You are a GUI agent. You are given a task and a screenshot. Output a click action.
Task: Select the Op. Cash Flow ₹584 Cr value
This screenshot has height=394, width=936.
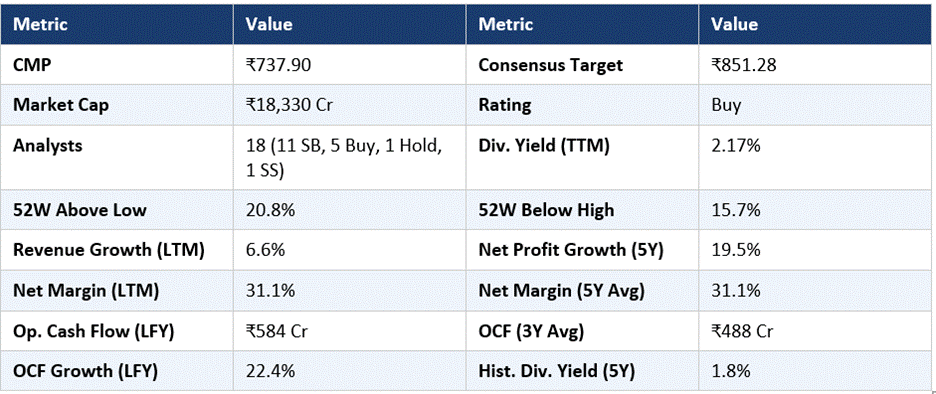click(278, 331)
